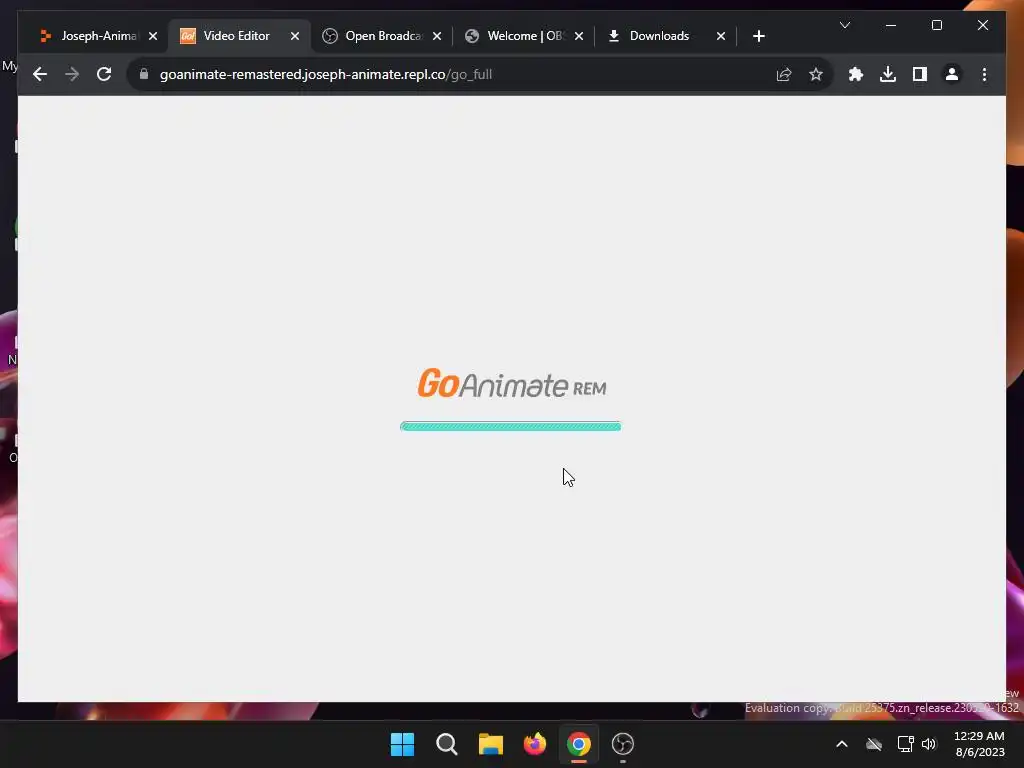The height and width of the screenshot is (768, 1024).
Task: Open taskbar Search
Action: coord(447,744)
